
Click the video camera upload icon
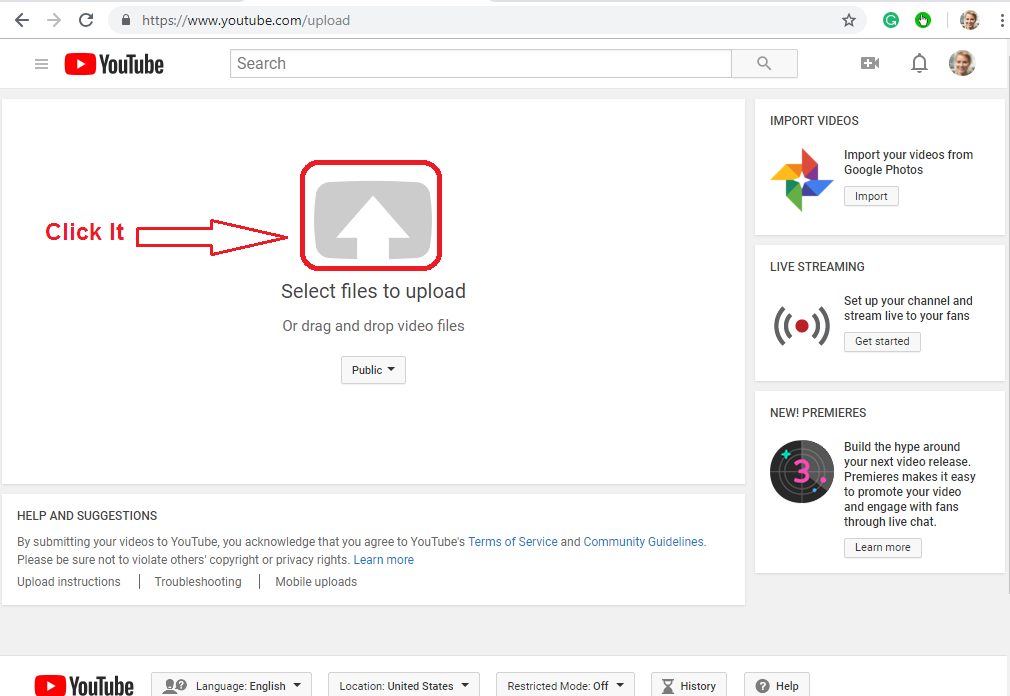[869, 63]
